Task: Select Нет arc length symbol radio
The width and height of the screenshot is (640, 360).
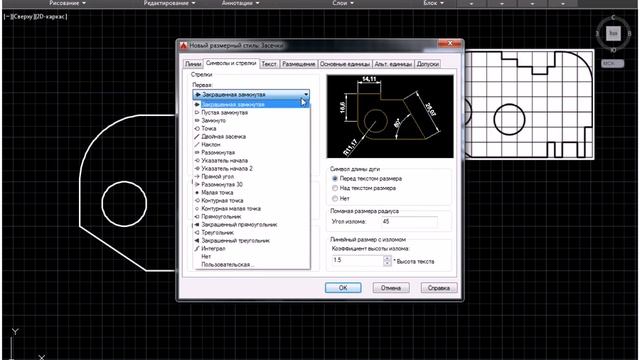Action: tap(335, 198)
